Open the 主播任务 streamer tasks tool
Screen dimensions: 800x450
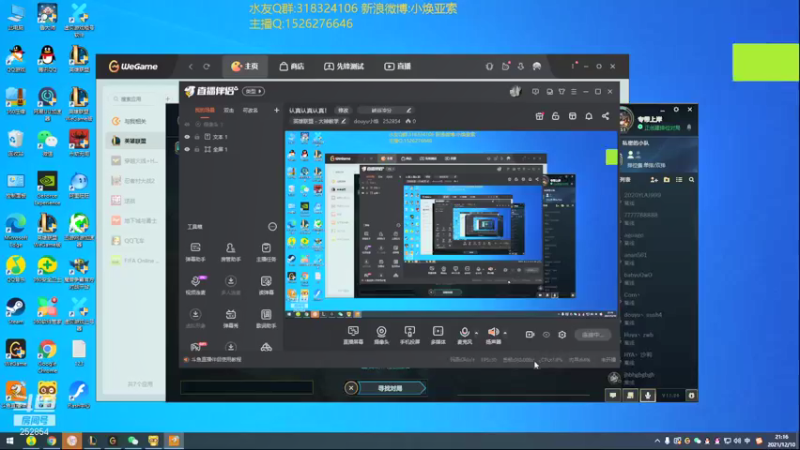click(266, 252)
